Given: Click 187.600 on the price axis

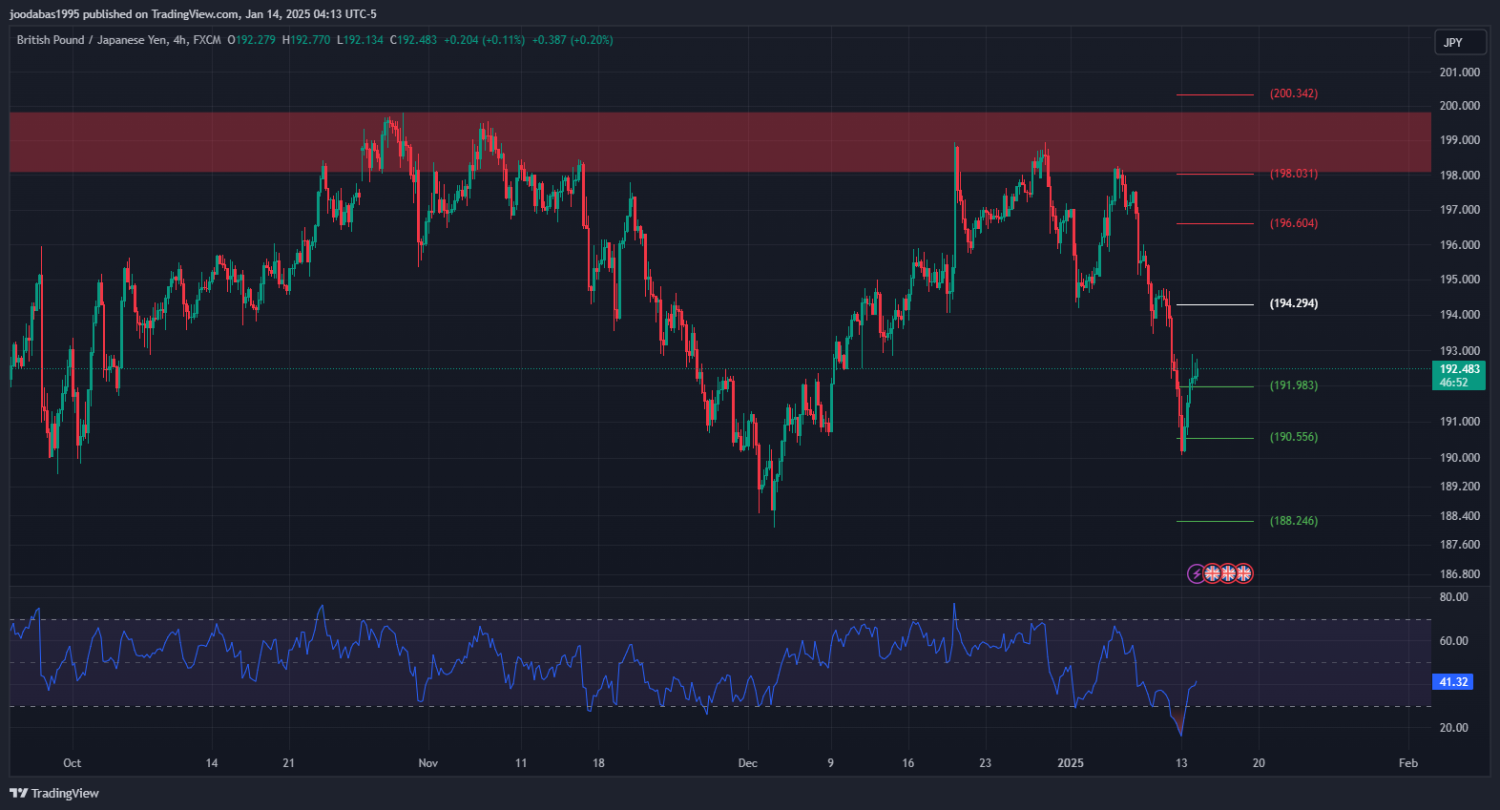Looking at the screenshot, I should (x=1461, y=545).
